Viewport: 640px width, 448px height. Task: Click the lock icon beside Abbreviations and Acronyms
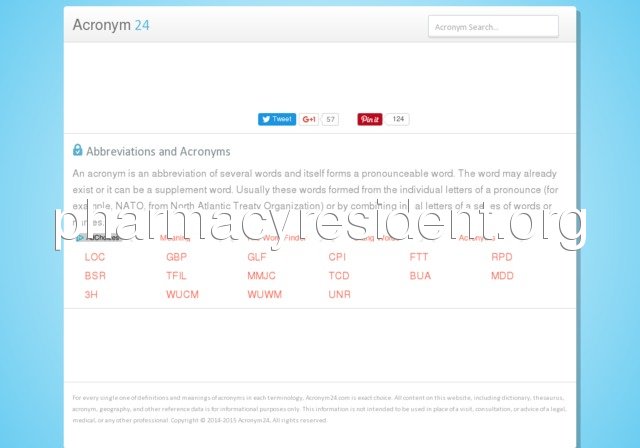coord(78,150)
